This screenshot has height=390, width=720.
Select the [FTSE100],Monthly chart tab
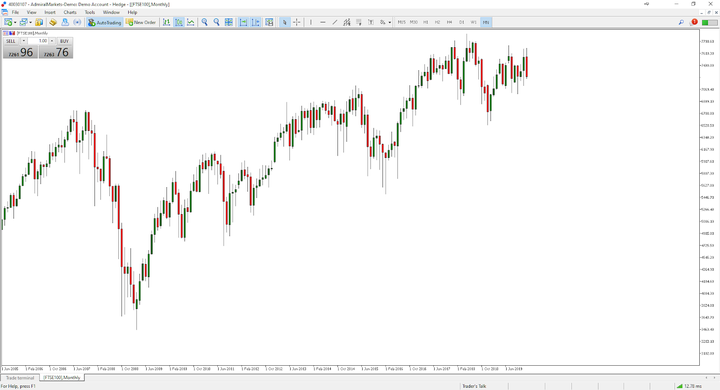click(x=62, y=378)
